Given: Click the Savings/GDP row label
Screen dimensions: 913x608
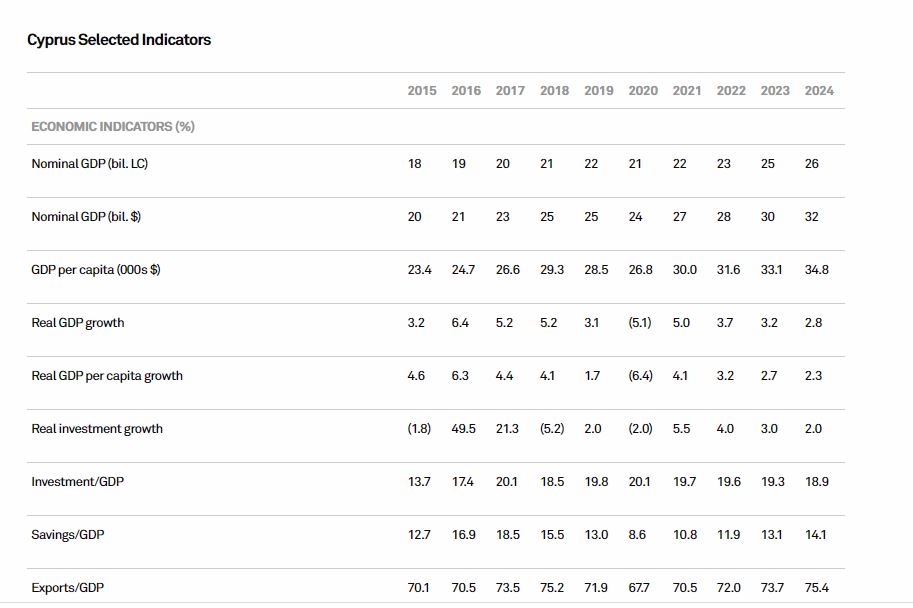Looking at the screenshot, I should (x=68, y=535).
